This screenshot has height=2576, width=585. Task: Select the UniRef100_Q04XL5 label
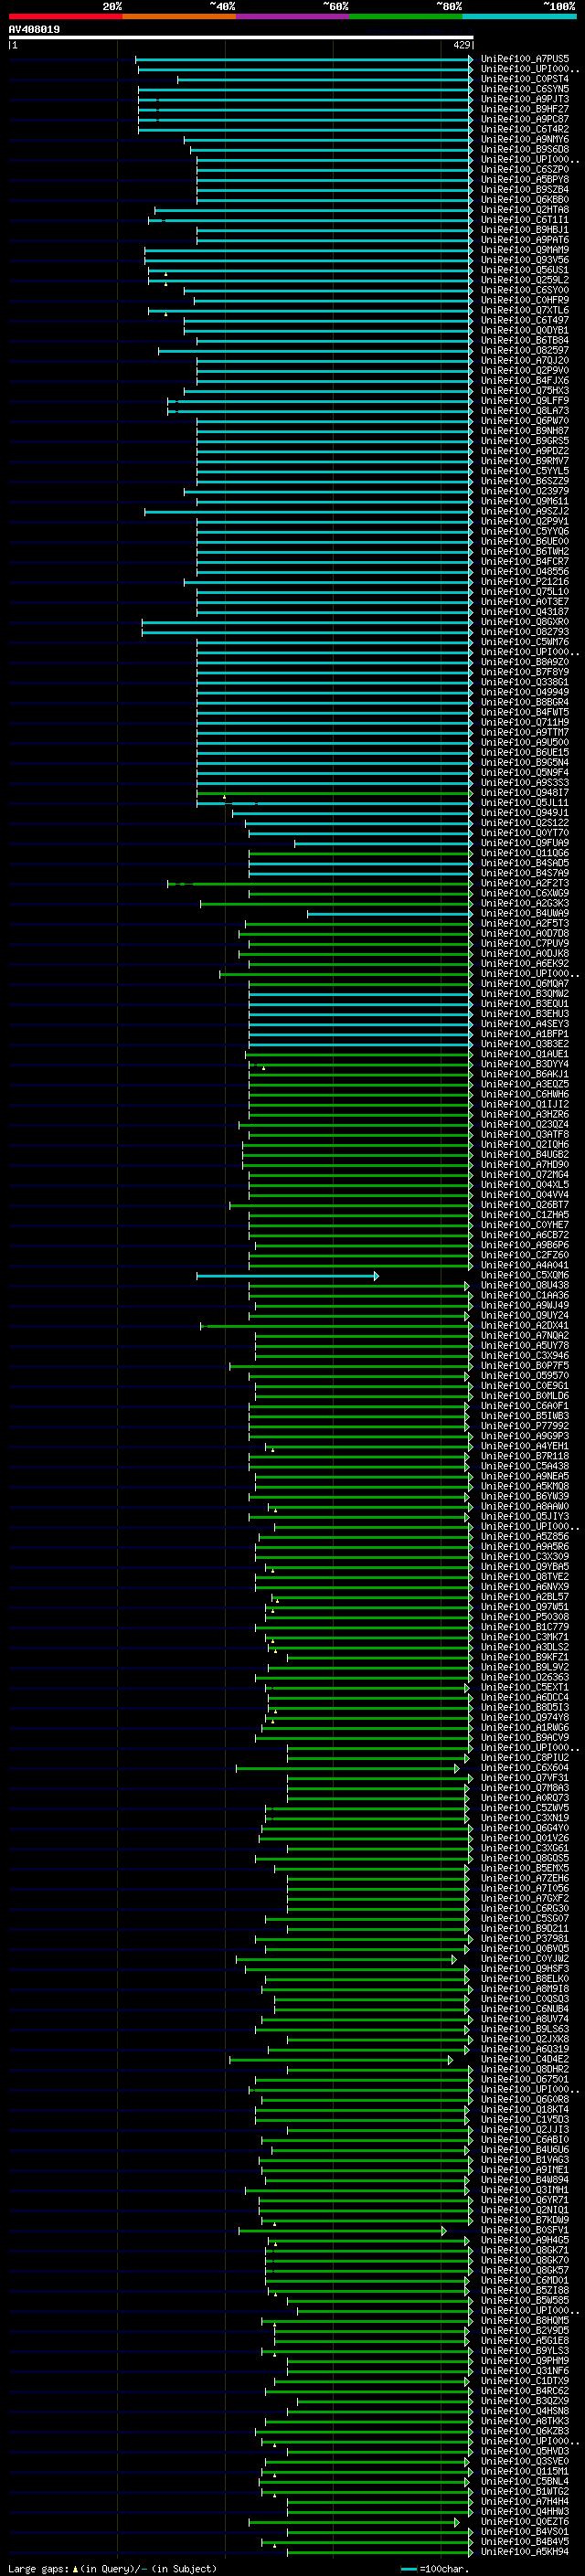(x=525, y=1185)
